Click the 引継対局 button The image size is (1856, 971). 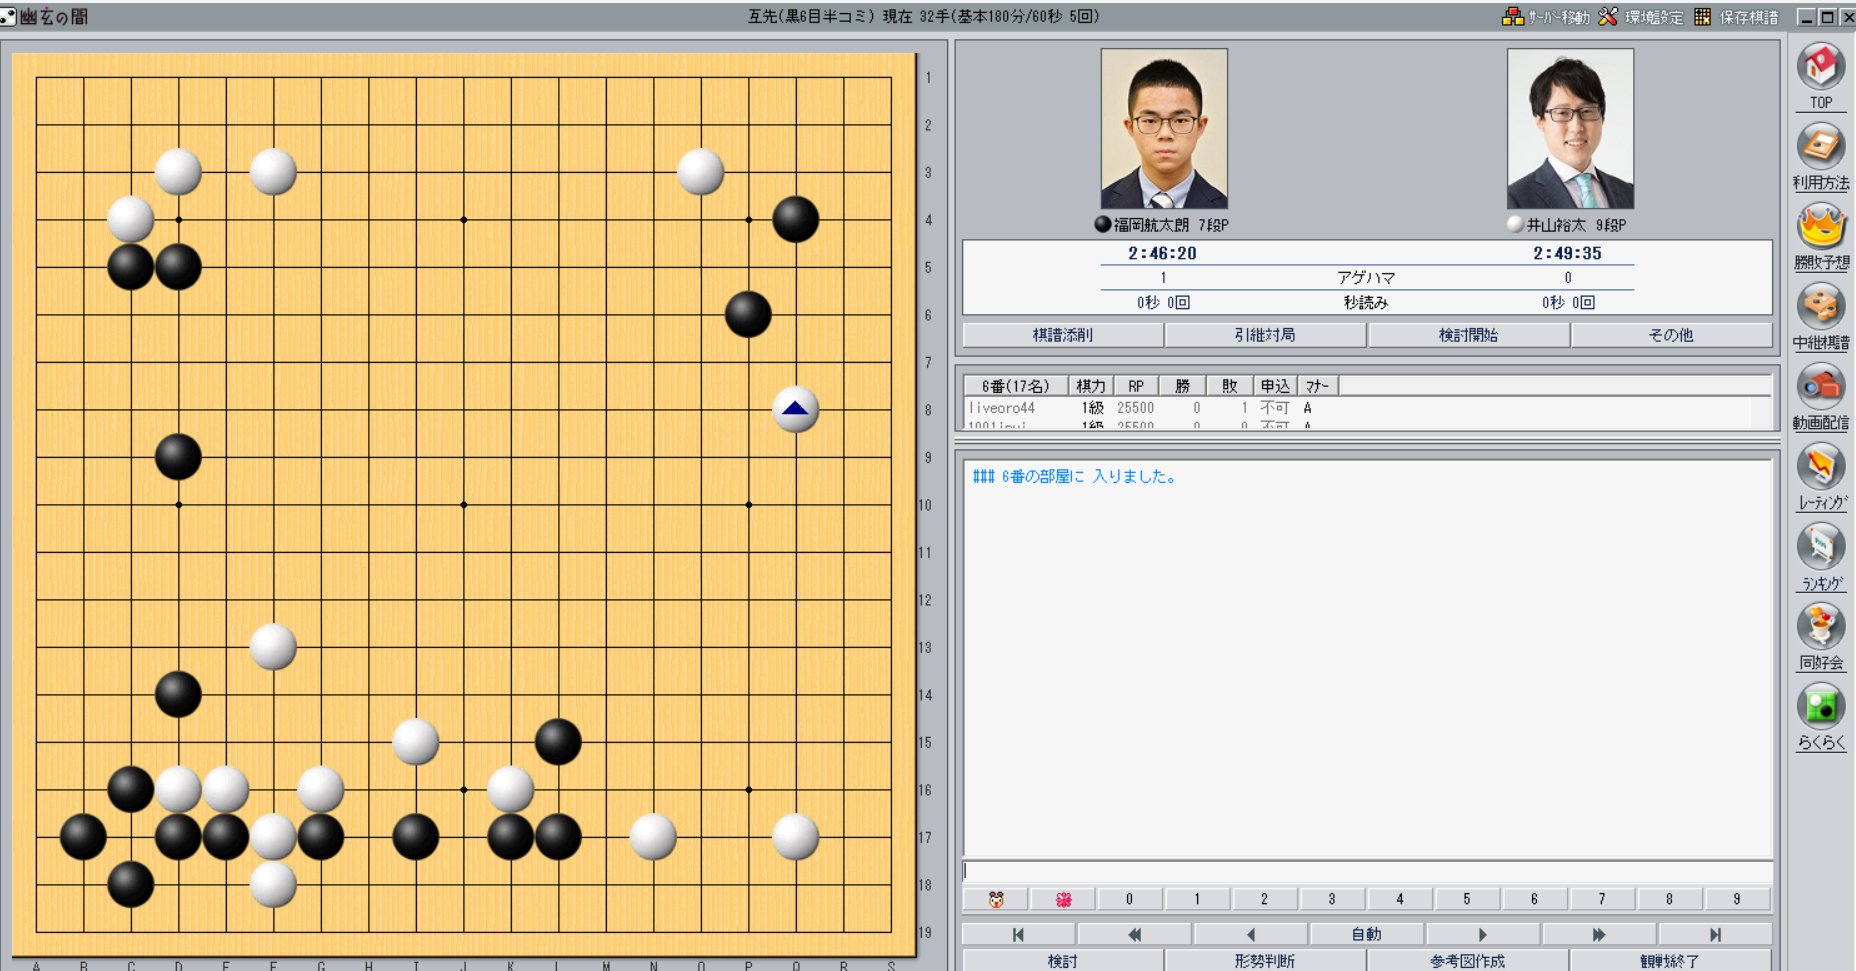[x=1265, y=335]
